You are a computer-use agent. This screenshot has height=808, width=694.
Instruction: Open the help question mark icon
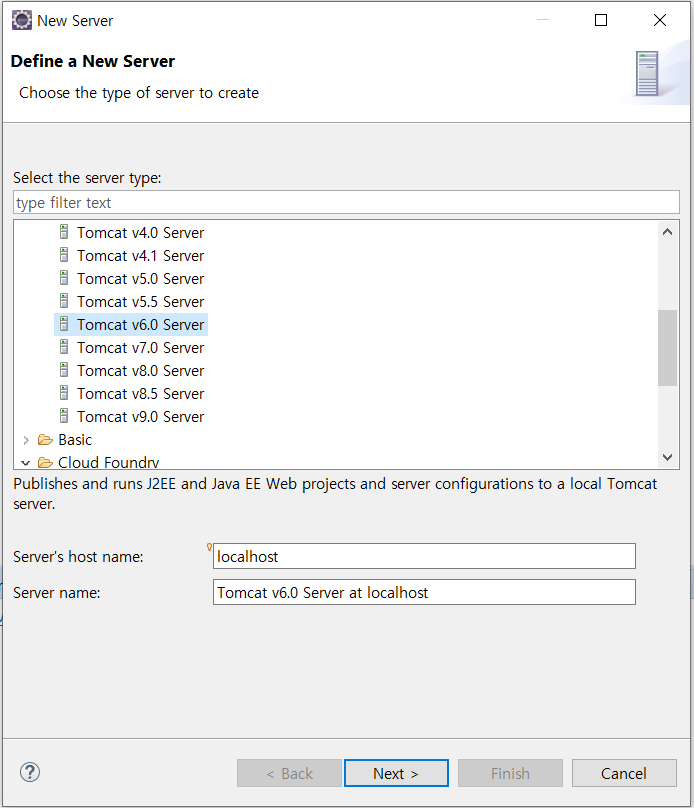coord(30,772)
